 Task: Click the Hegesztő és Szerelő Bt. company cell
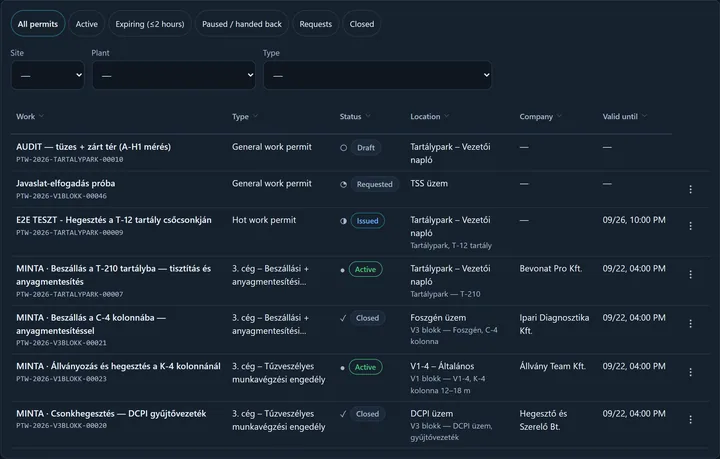pyautogui.click(x=543, y=420)
